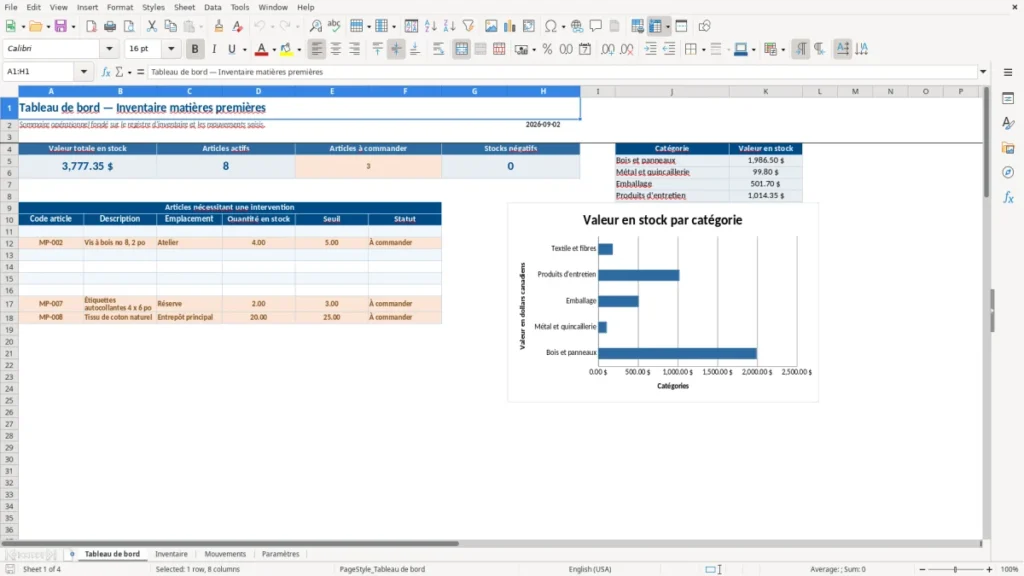This screenshot has height=576, width=1024.
Task: Click the zoom in plus button
Action: click(x=989, y=569)
